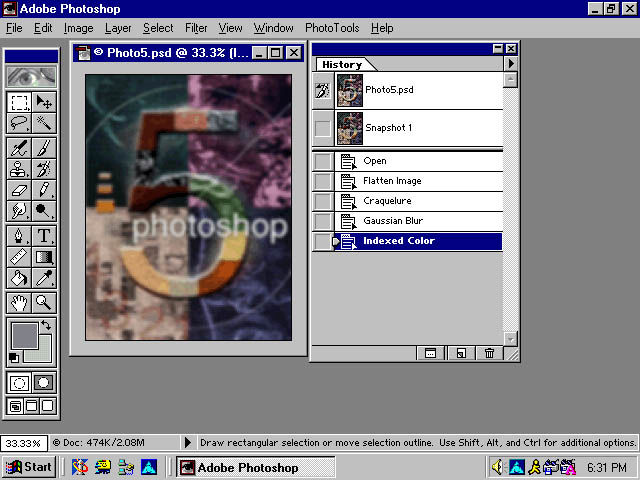640x480 pixels.
Task: Select the Type tool
Action: 44,236
